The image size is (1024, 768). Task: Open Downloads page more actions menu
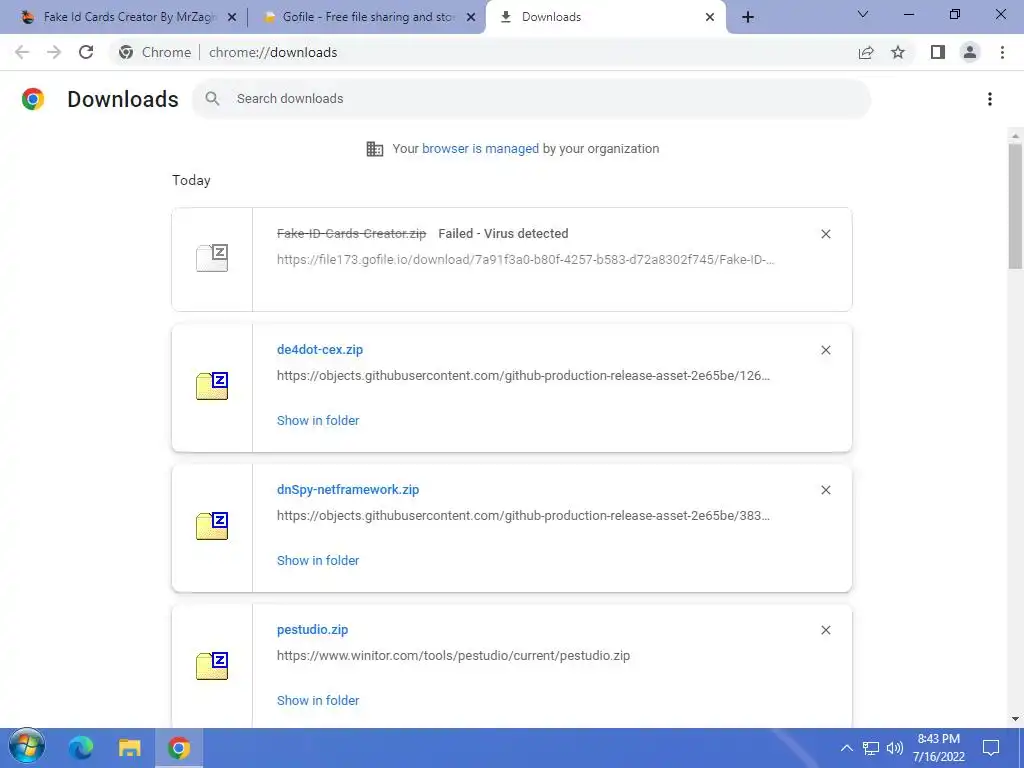coord(990,99)
